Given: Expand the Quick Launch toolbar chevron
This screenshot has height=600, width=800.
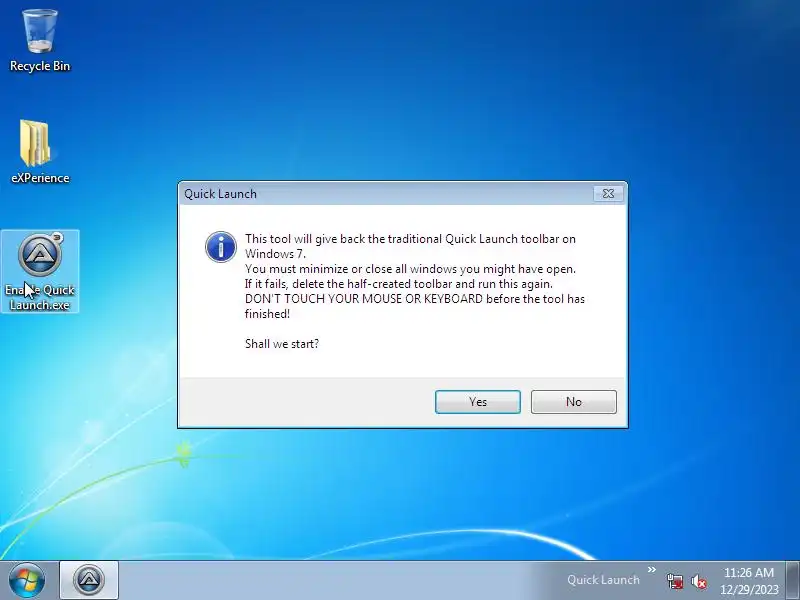Looking at the screenshot, I should click(x=652, y=570).
